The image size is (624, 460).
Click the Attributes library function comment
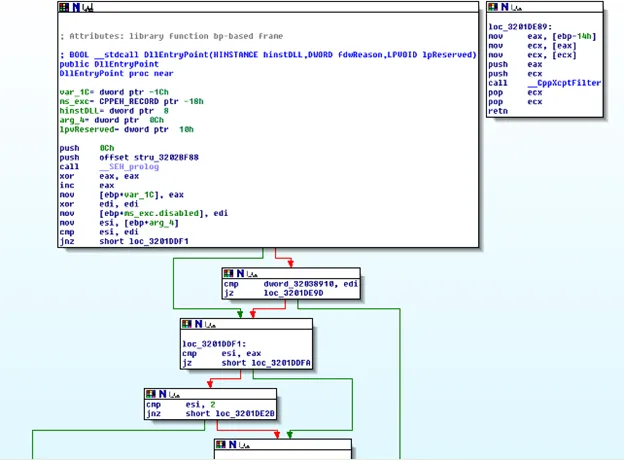171,36
